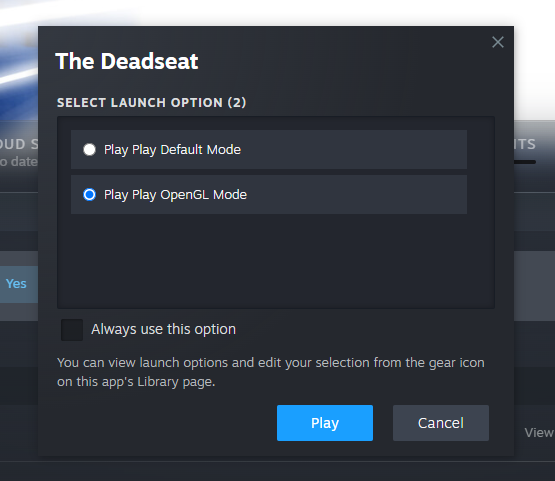Click the cut-off 'o date' status text
555x481 pixels.
pyautogui.click(x=19, y=162)
